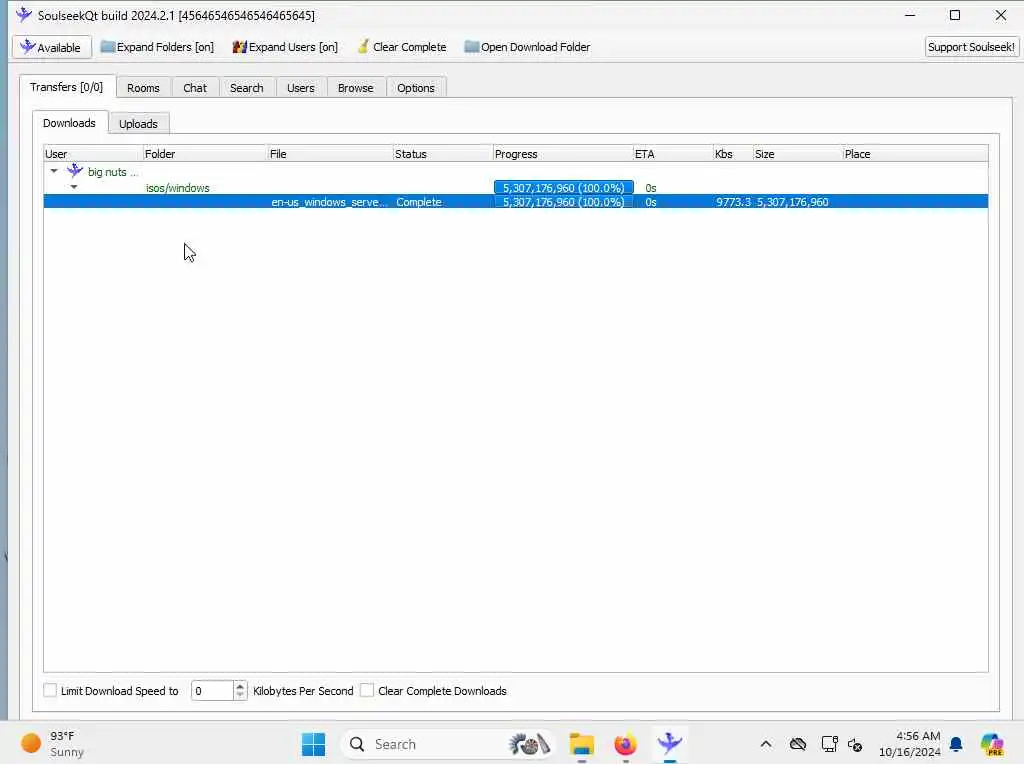The height and width of the screenshot is (764, 1024).
Task: Select the isos/windows folder entry
Action: click(x=178, y=188)
